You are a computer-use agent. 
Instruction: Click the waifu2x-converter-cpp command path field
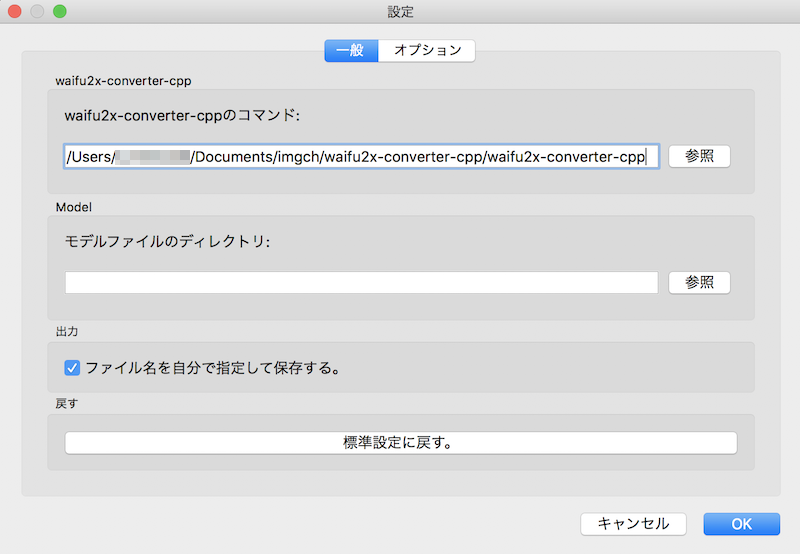pyautogui.click(x=361, y=157)
